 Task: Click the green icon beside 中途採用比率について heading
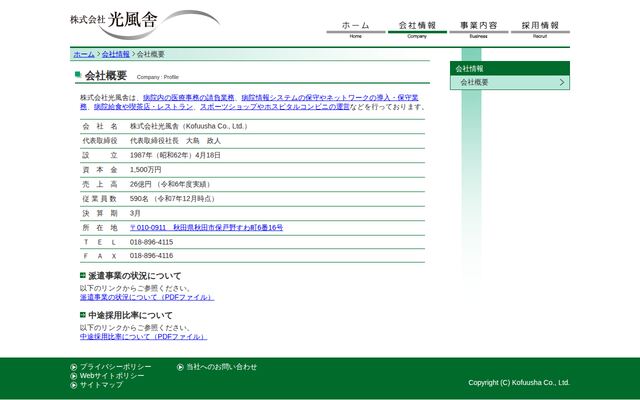pyautogui.click(x=83, y=315)
